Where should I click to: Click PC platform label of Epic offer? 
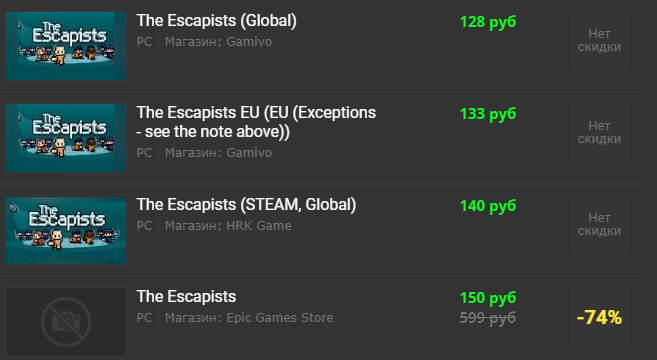pyautogui.click(x=144, y=318)
